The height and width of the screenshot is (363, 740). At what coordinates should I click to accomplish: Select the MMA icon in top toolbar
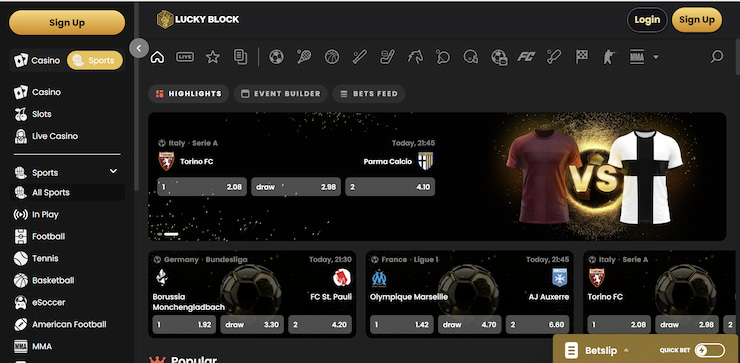click(637, 57)
